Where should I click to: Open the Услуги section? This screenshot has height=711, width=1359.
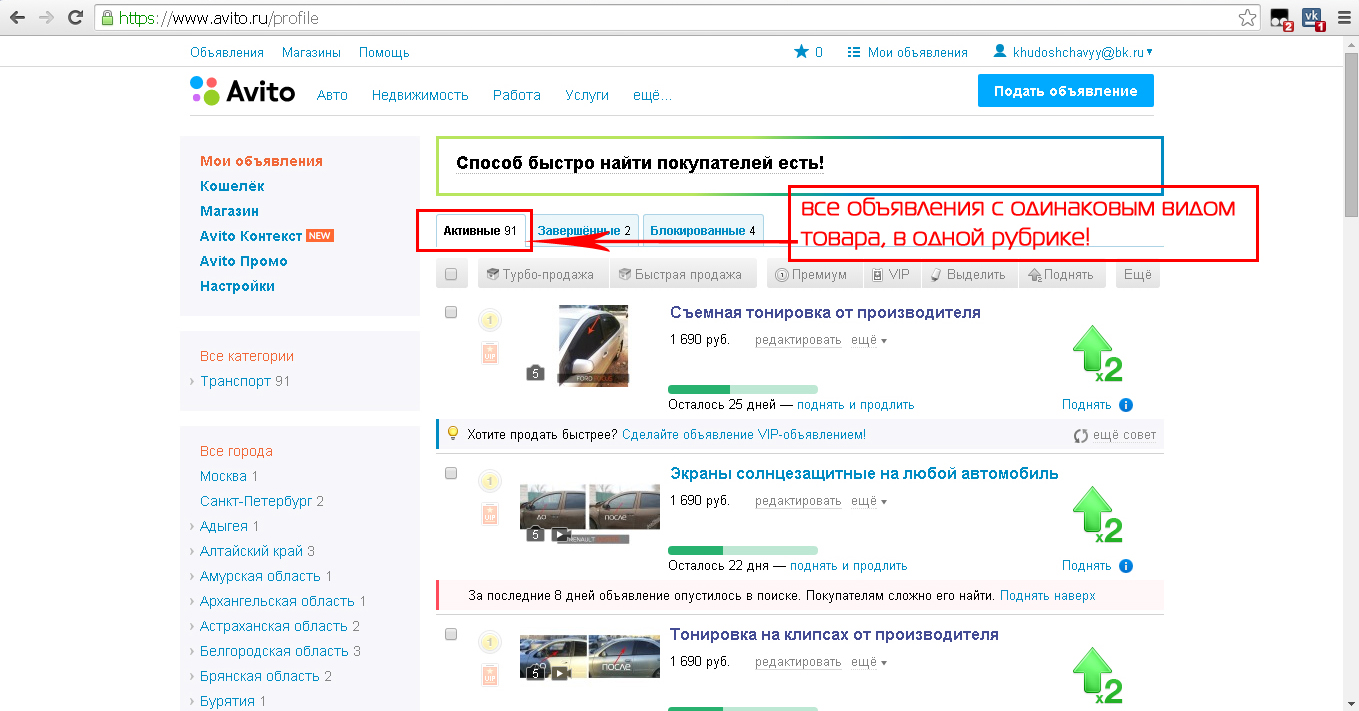point(586,95)
